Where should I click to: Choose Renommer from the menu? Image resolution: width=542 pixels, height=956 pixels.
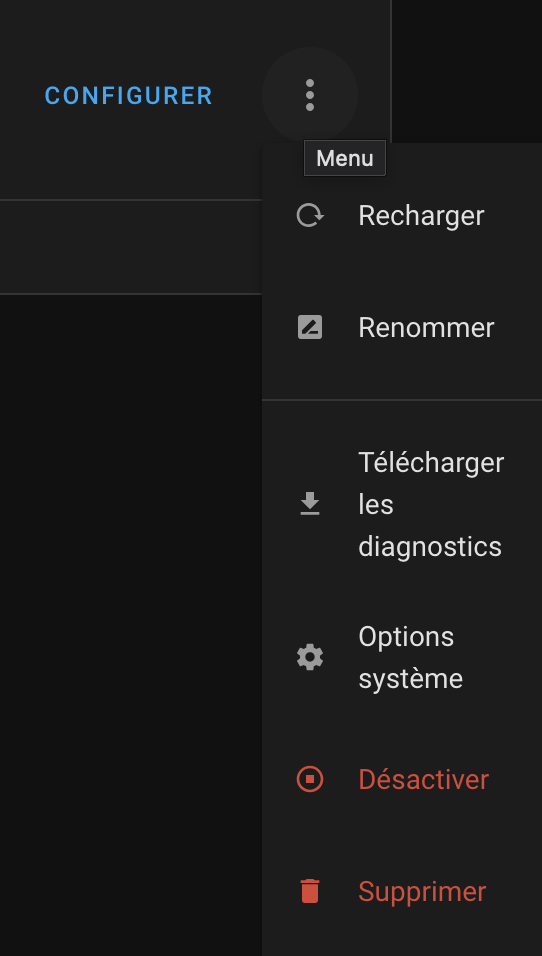coord(402,328)
